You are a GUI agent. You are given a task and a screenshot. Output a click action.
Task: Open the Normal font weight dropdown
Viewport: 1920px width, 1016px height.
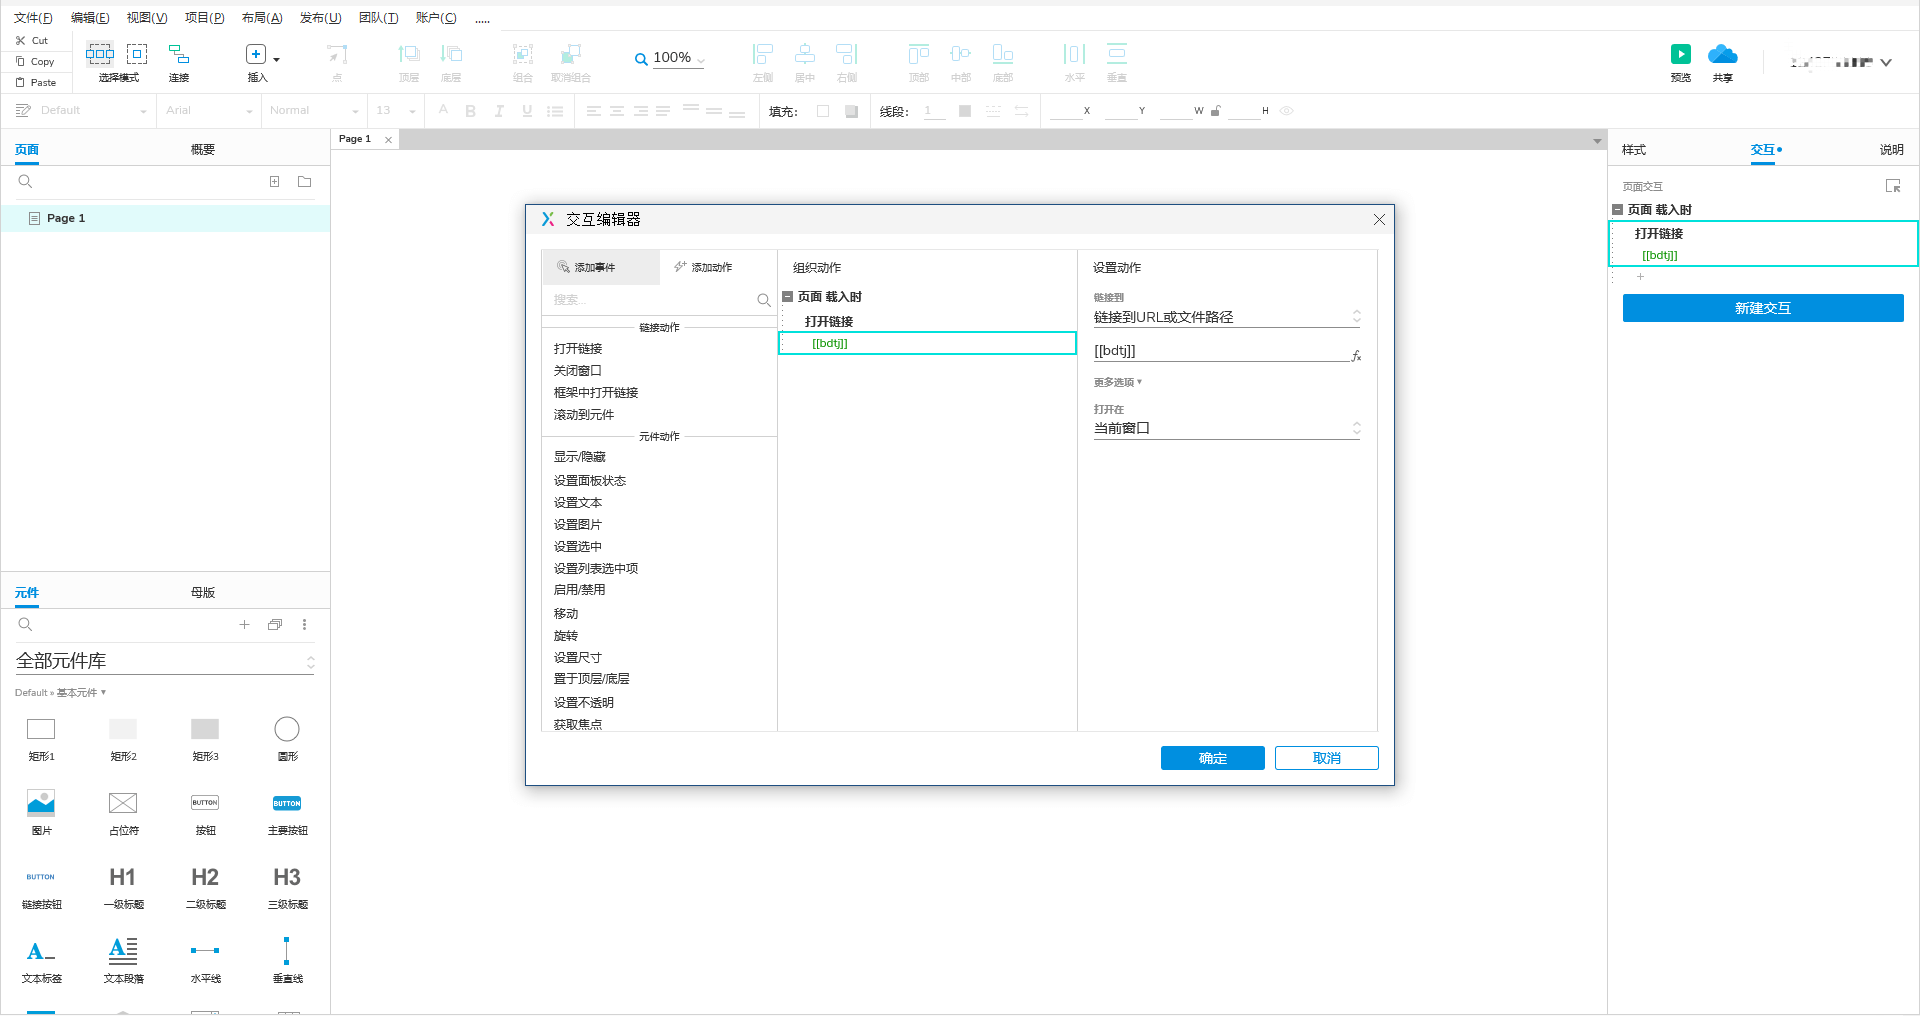click(314, 111)
